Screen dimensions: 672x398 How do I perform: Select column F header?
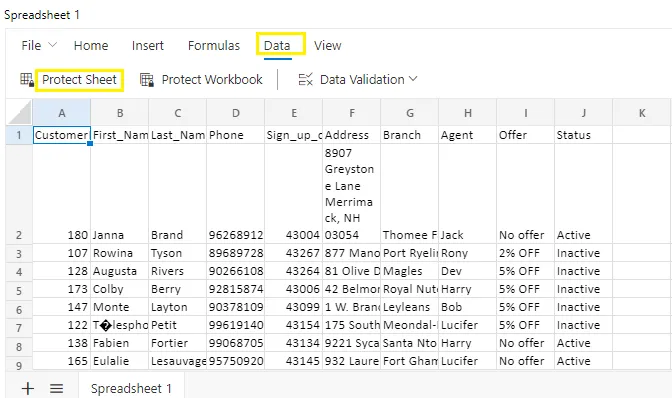click(x=351, y=113)
